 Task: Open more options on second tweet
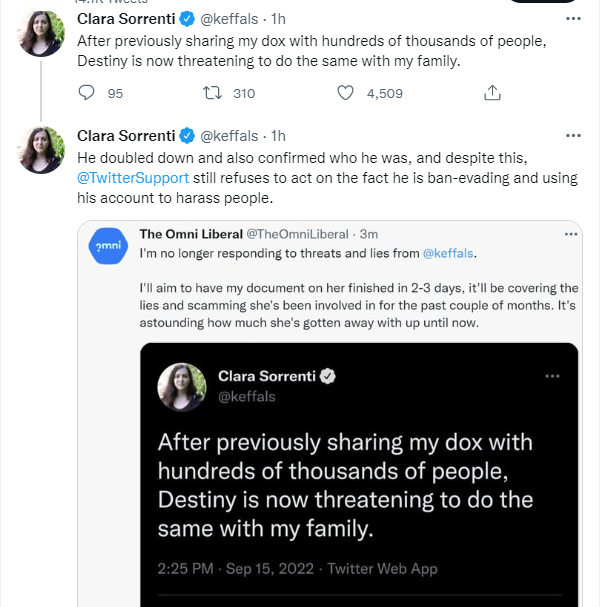(x=573, y=135)
